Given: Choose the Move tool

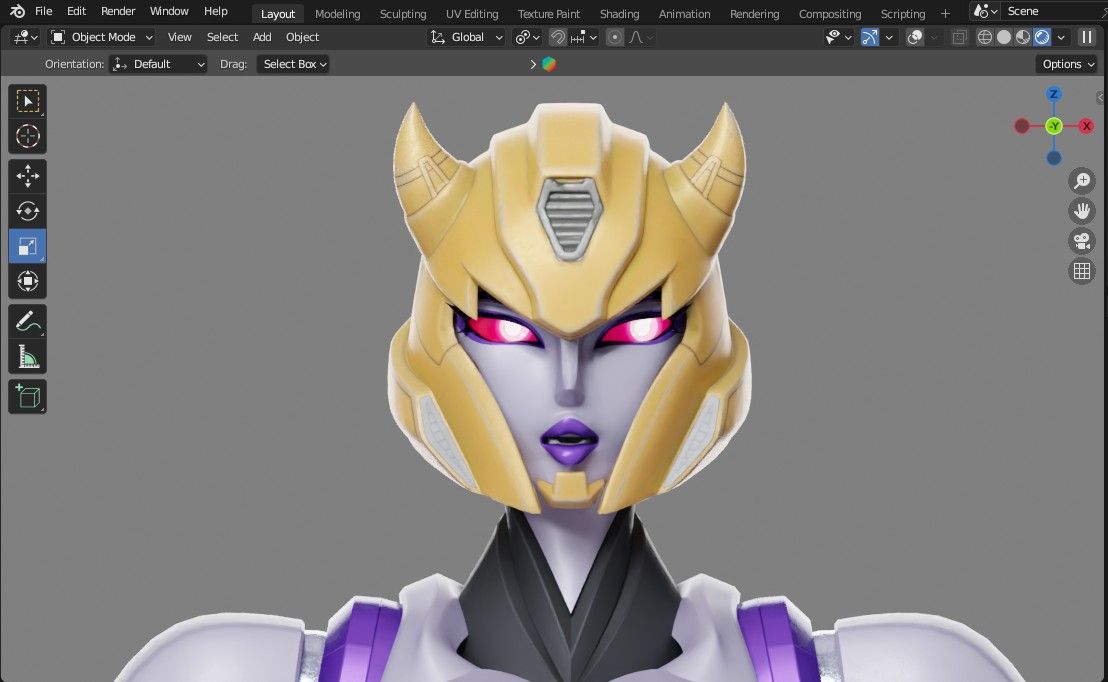Looking at the screenshot, I should point(28,176).
